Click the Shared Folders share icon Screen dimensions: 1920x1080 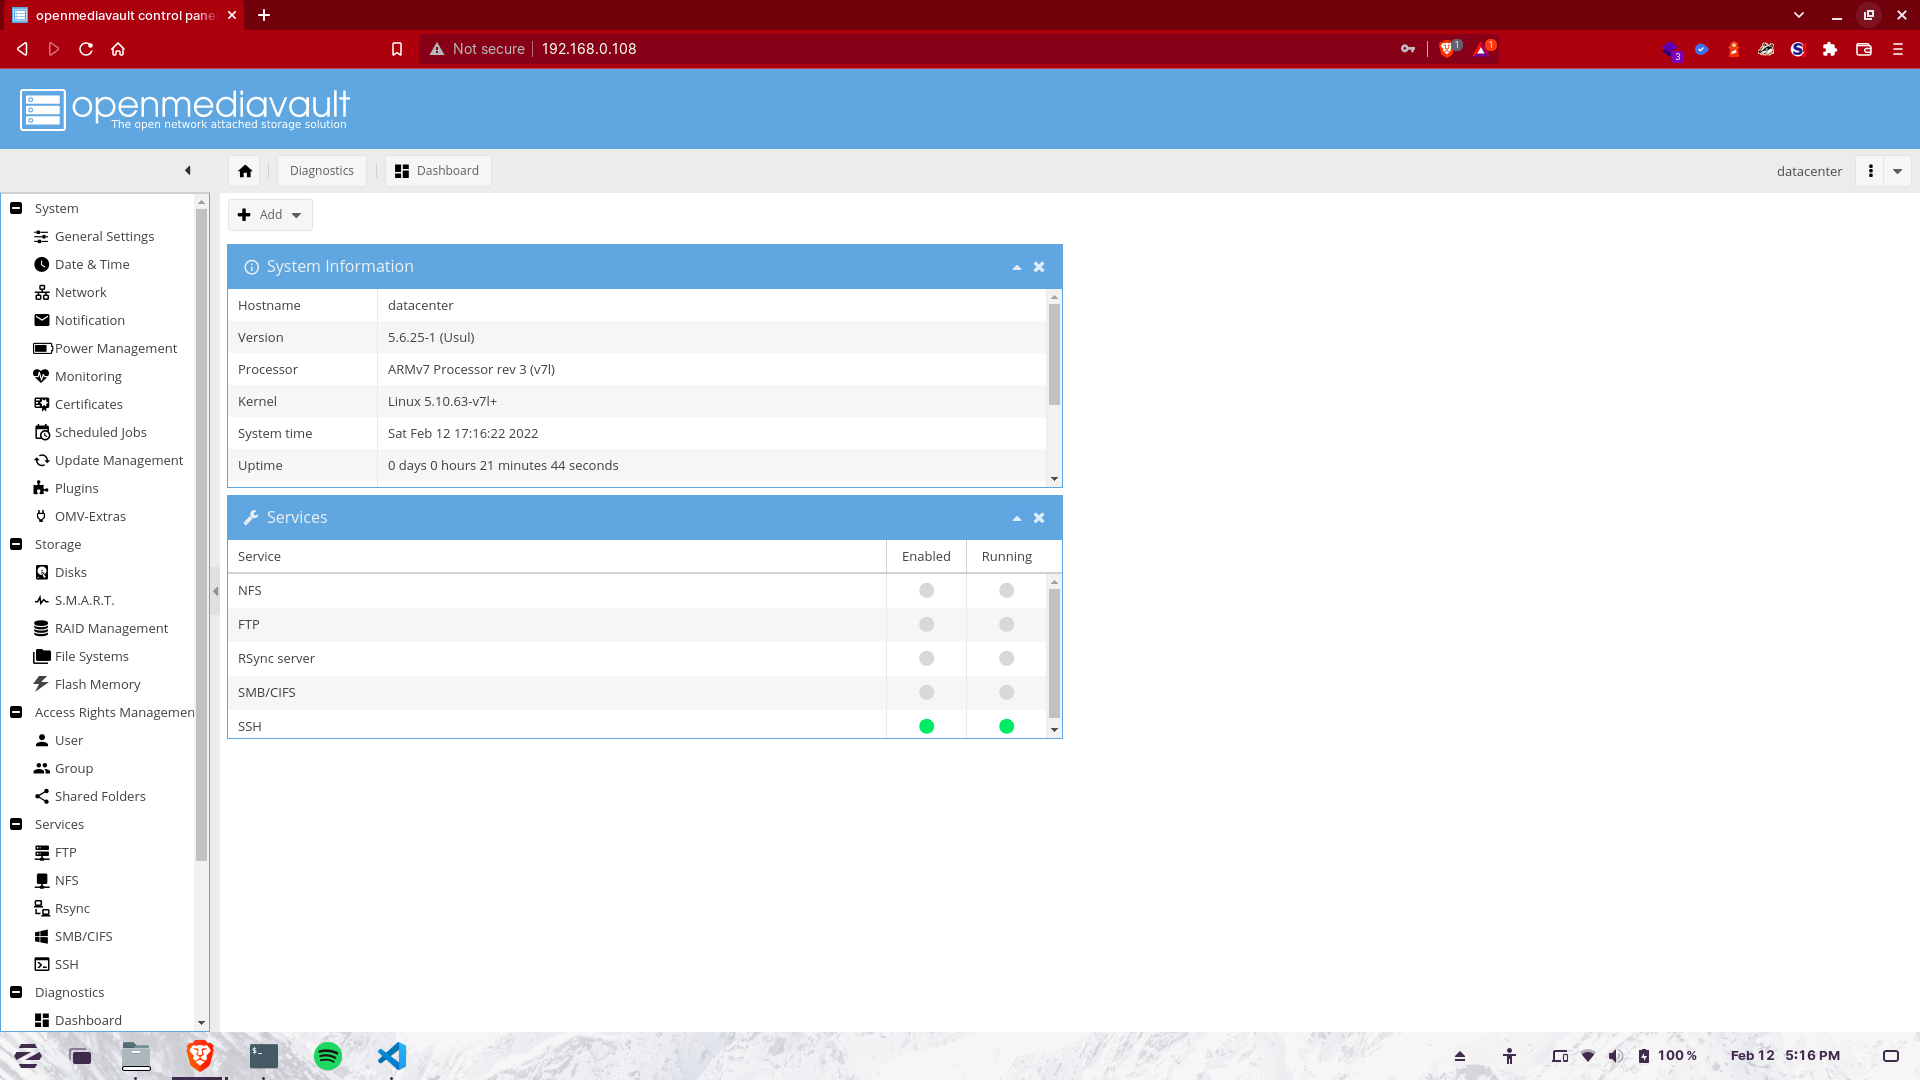click(x=42, y=796)
